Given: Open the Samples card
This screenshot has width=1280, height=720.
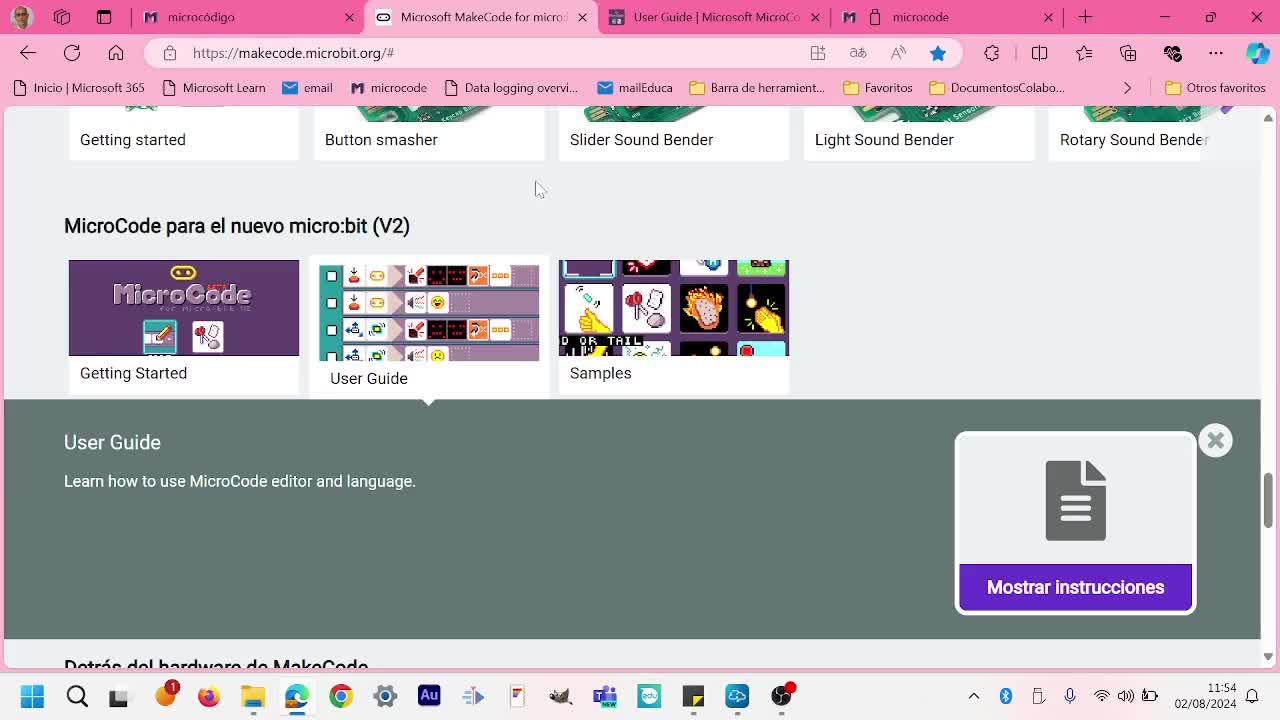Looking at the screenshot, I should point(674,326).
